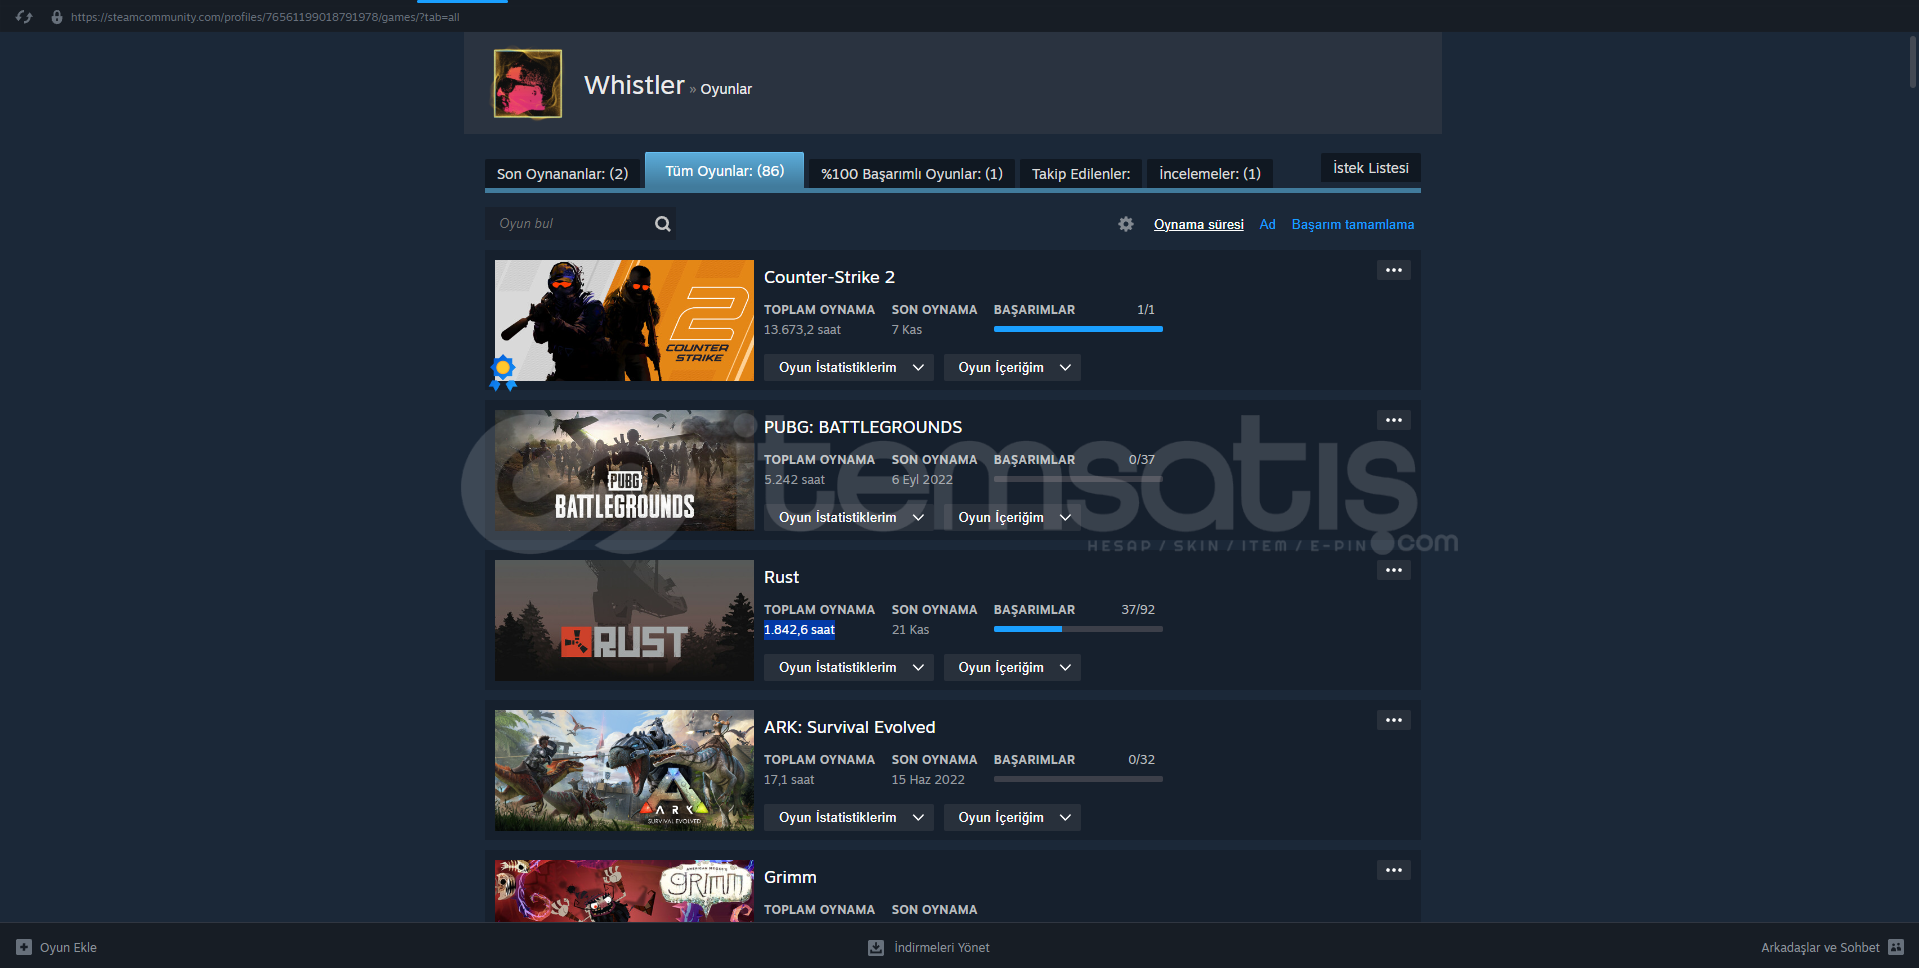Open %100 Başarımlı Oyunlar tab
Image resolution: width=1919 pixels, height=968 pixels.
(x=912, y=173)
